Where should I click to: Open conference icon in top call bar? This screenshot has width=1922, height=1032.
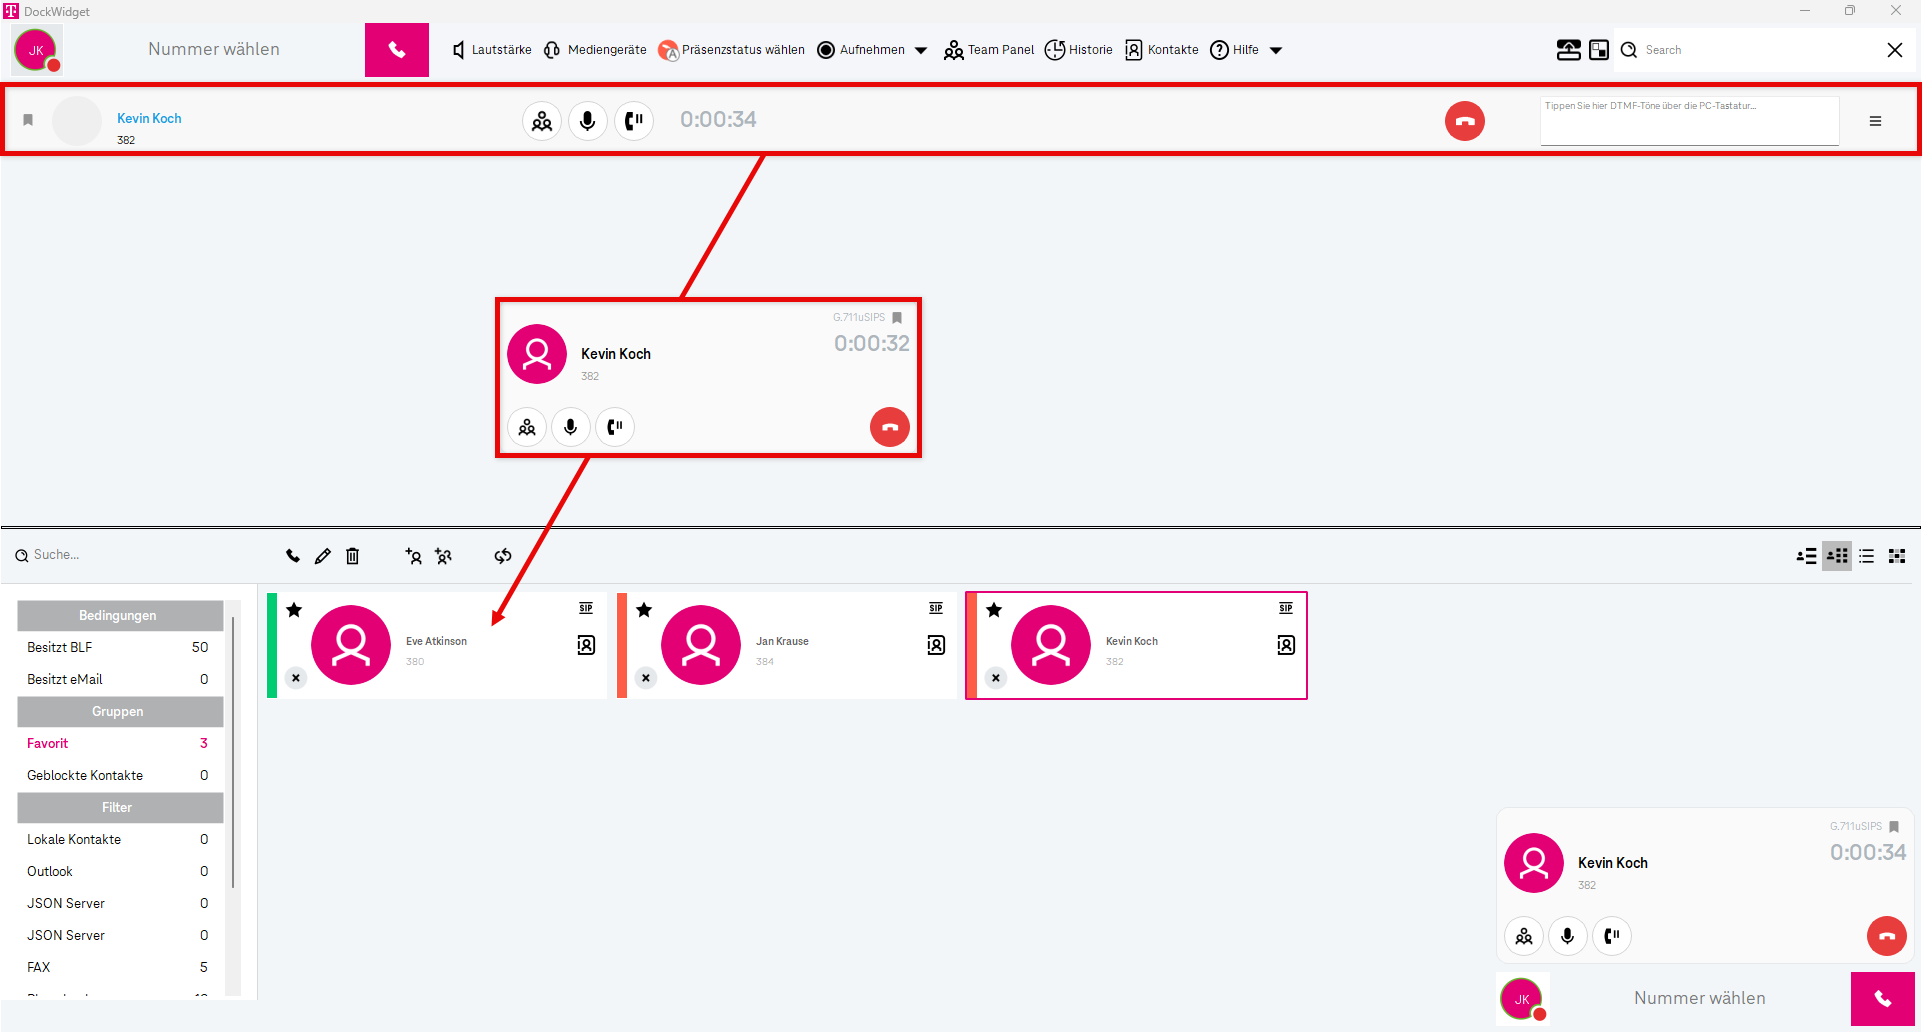(x=542, y=121)
